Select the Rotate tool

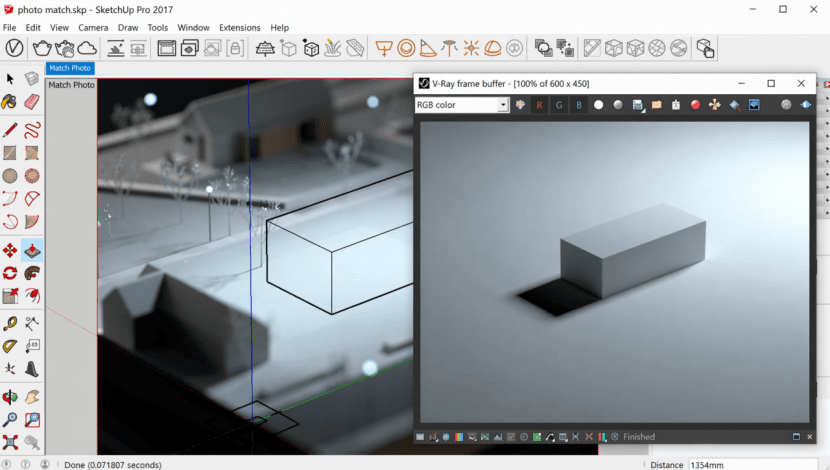pyautogui.click(x=10, y=273)
